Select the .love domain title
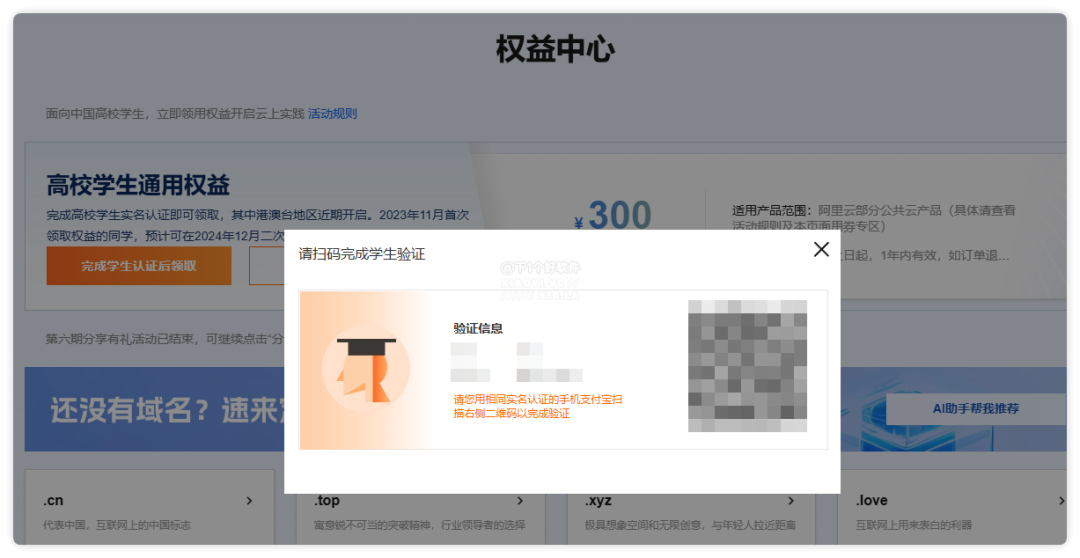This screenshot has width=1080, height=558. coord(871,501)
